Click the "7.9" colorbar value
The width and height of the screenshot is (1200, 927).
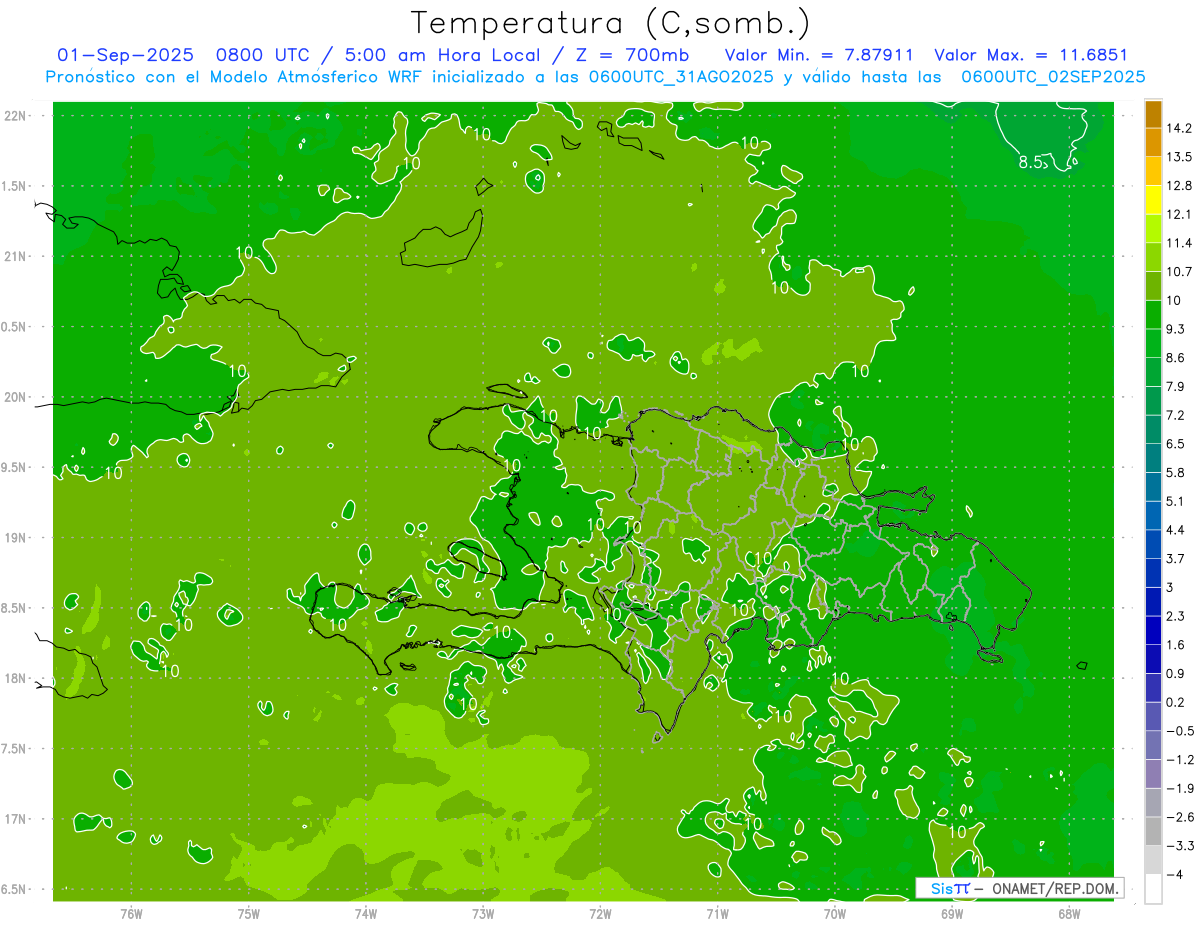pyautogui.click(x=1176, y=386)
